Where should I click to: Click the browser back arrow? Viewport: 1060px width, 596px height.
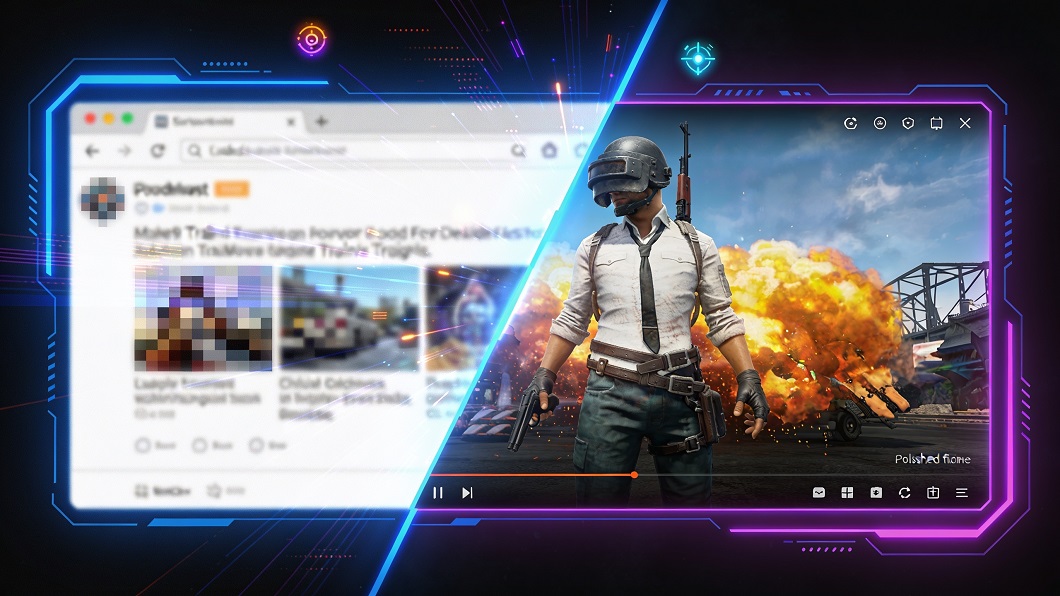point(93,151)
